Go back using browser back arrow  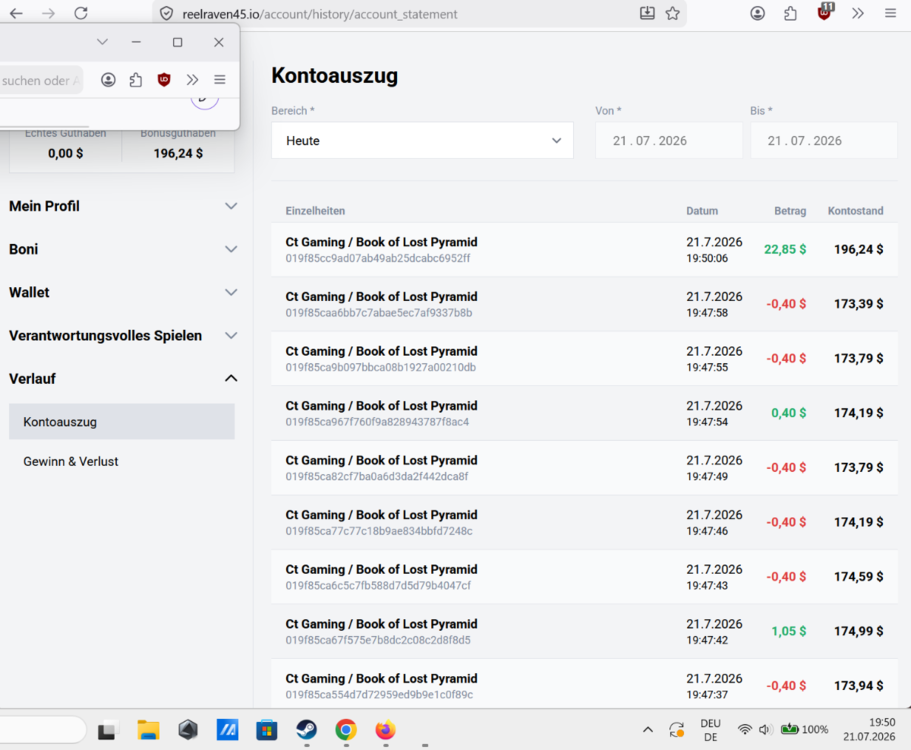click(x=16, y=13)
